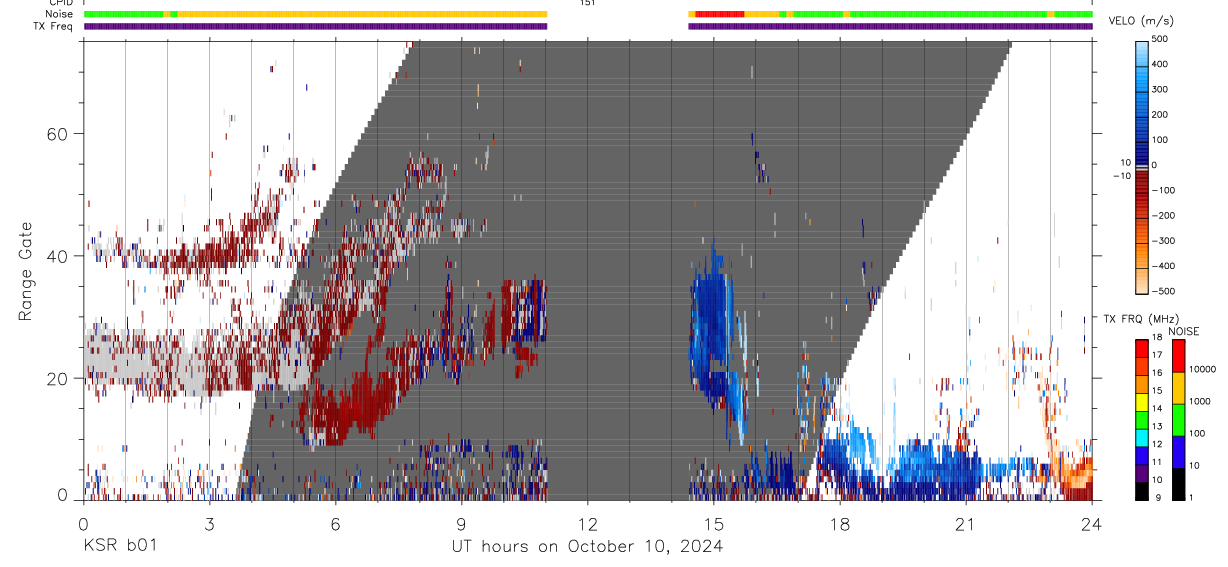Screen dimensions: 1228x567
Task: Click the 21 tick on the UT hours axis
Action: click(x=966, y=523)
